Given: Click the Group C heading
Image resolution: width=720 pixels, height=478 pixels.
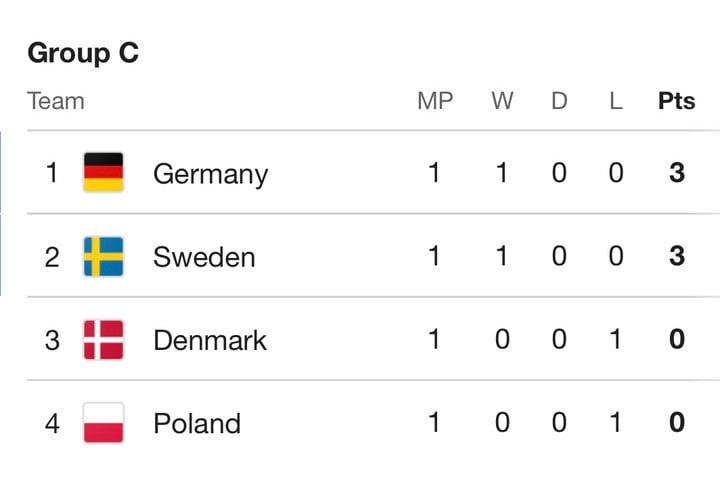Looking at the screenshot, I should tap(83, 53).
